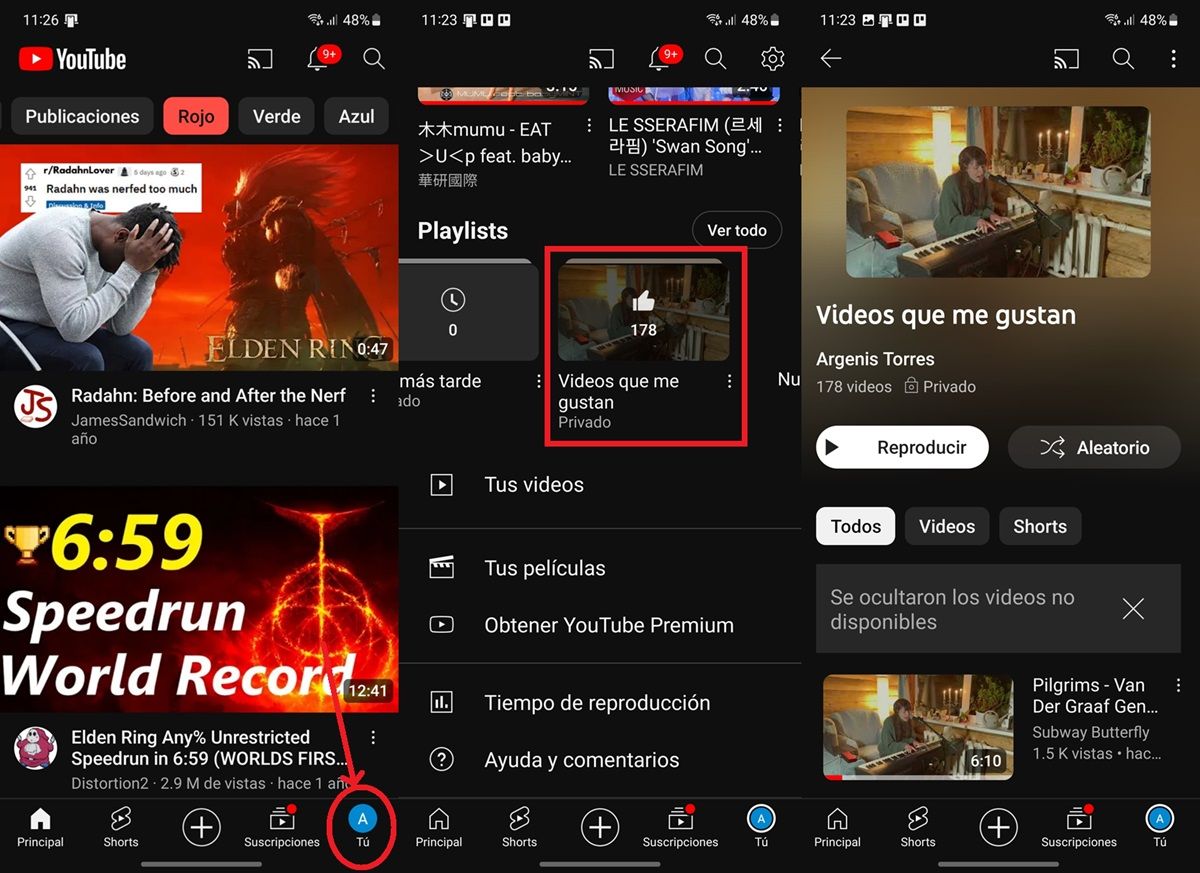This screenshot has height=873, width=1200.
Task: Tap Ver todo next to Playlists
Action: 737,230
